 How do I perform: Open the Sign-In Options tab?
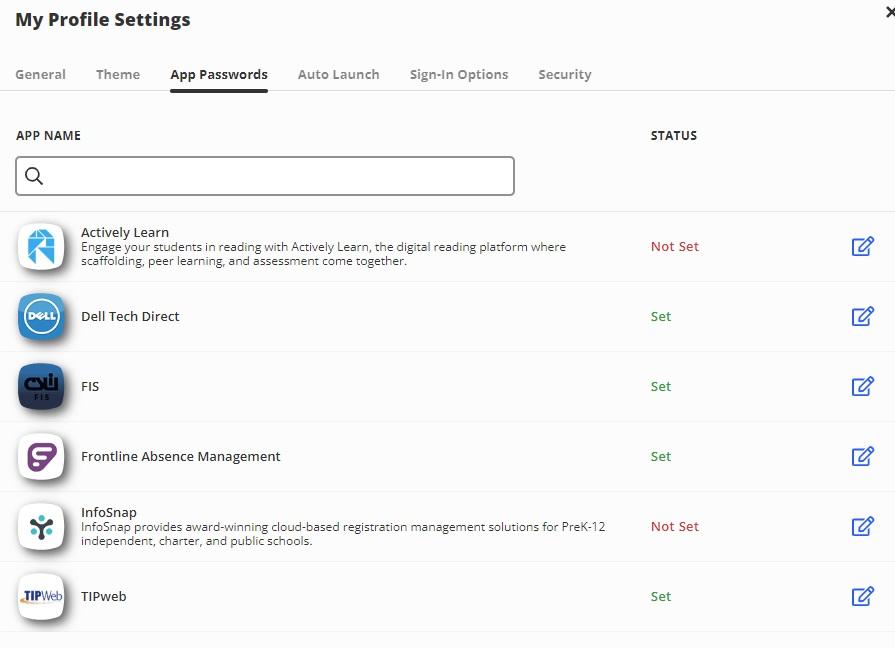coord(459,75)
